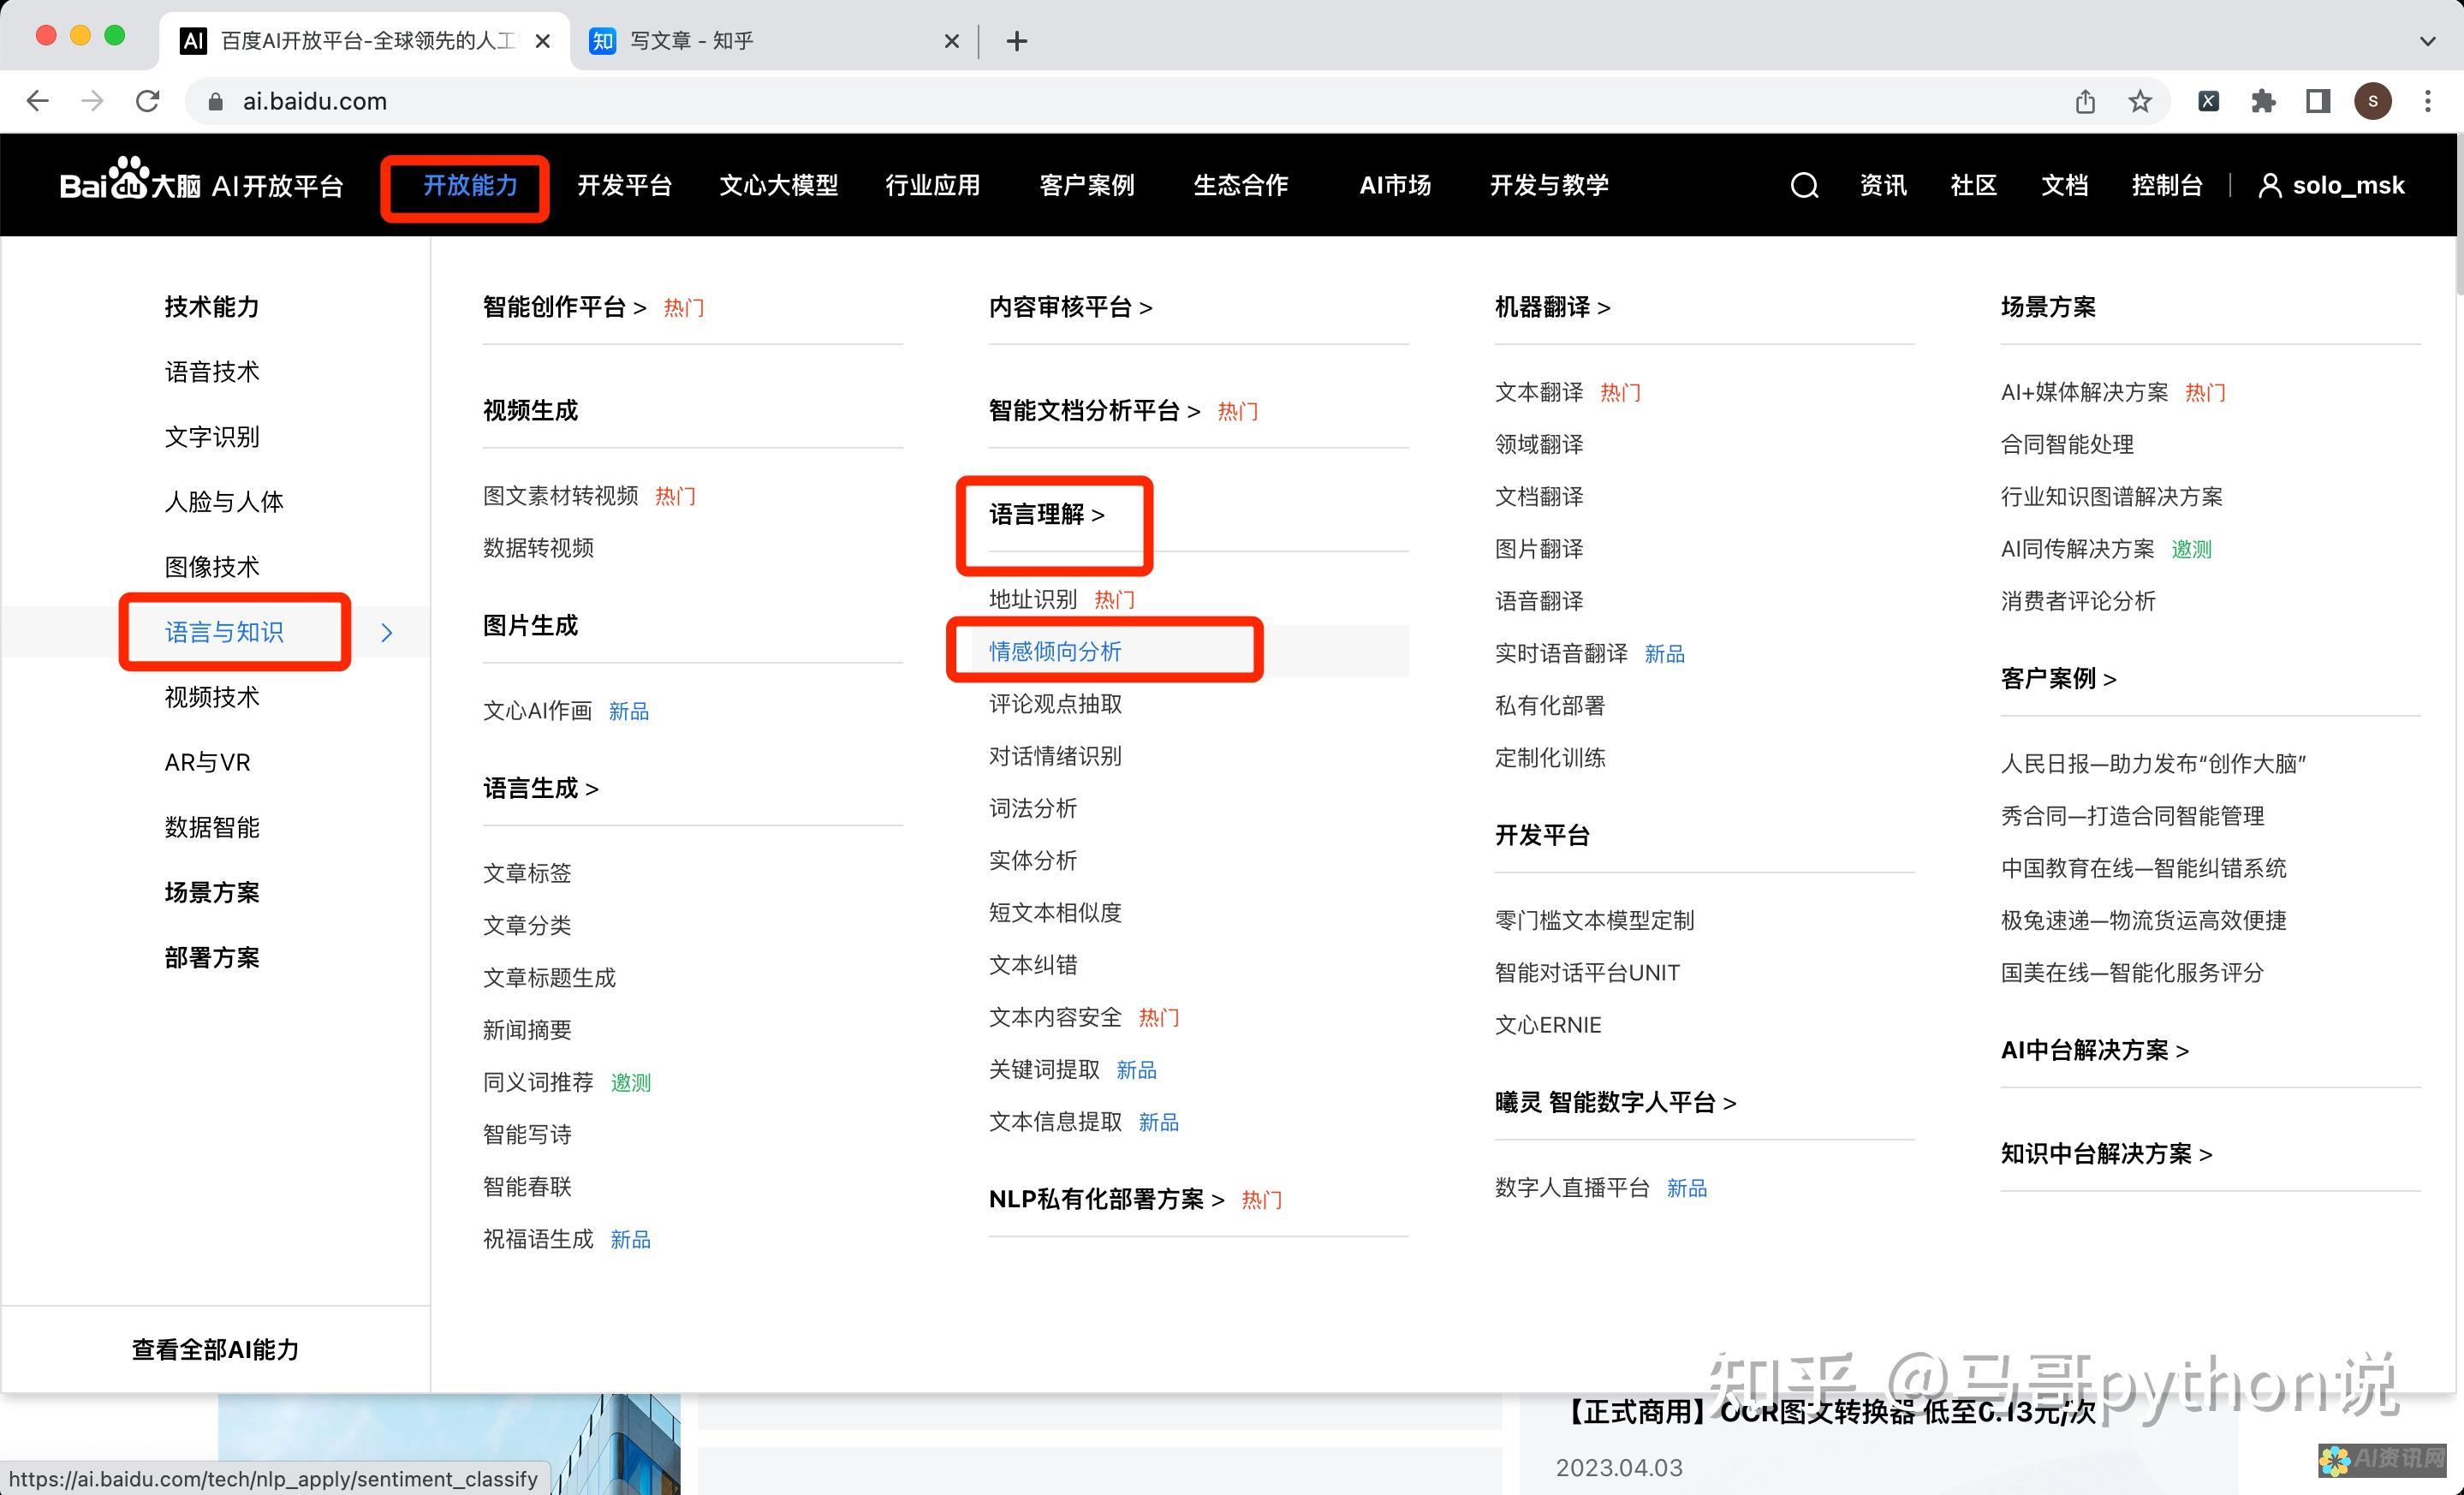Select 语音技术 in the sidebar
The image size is (2464, 1495).
point(212,372)
